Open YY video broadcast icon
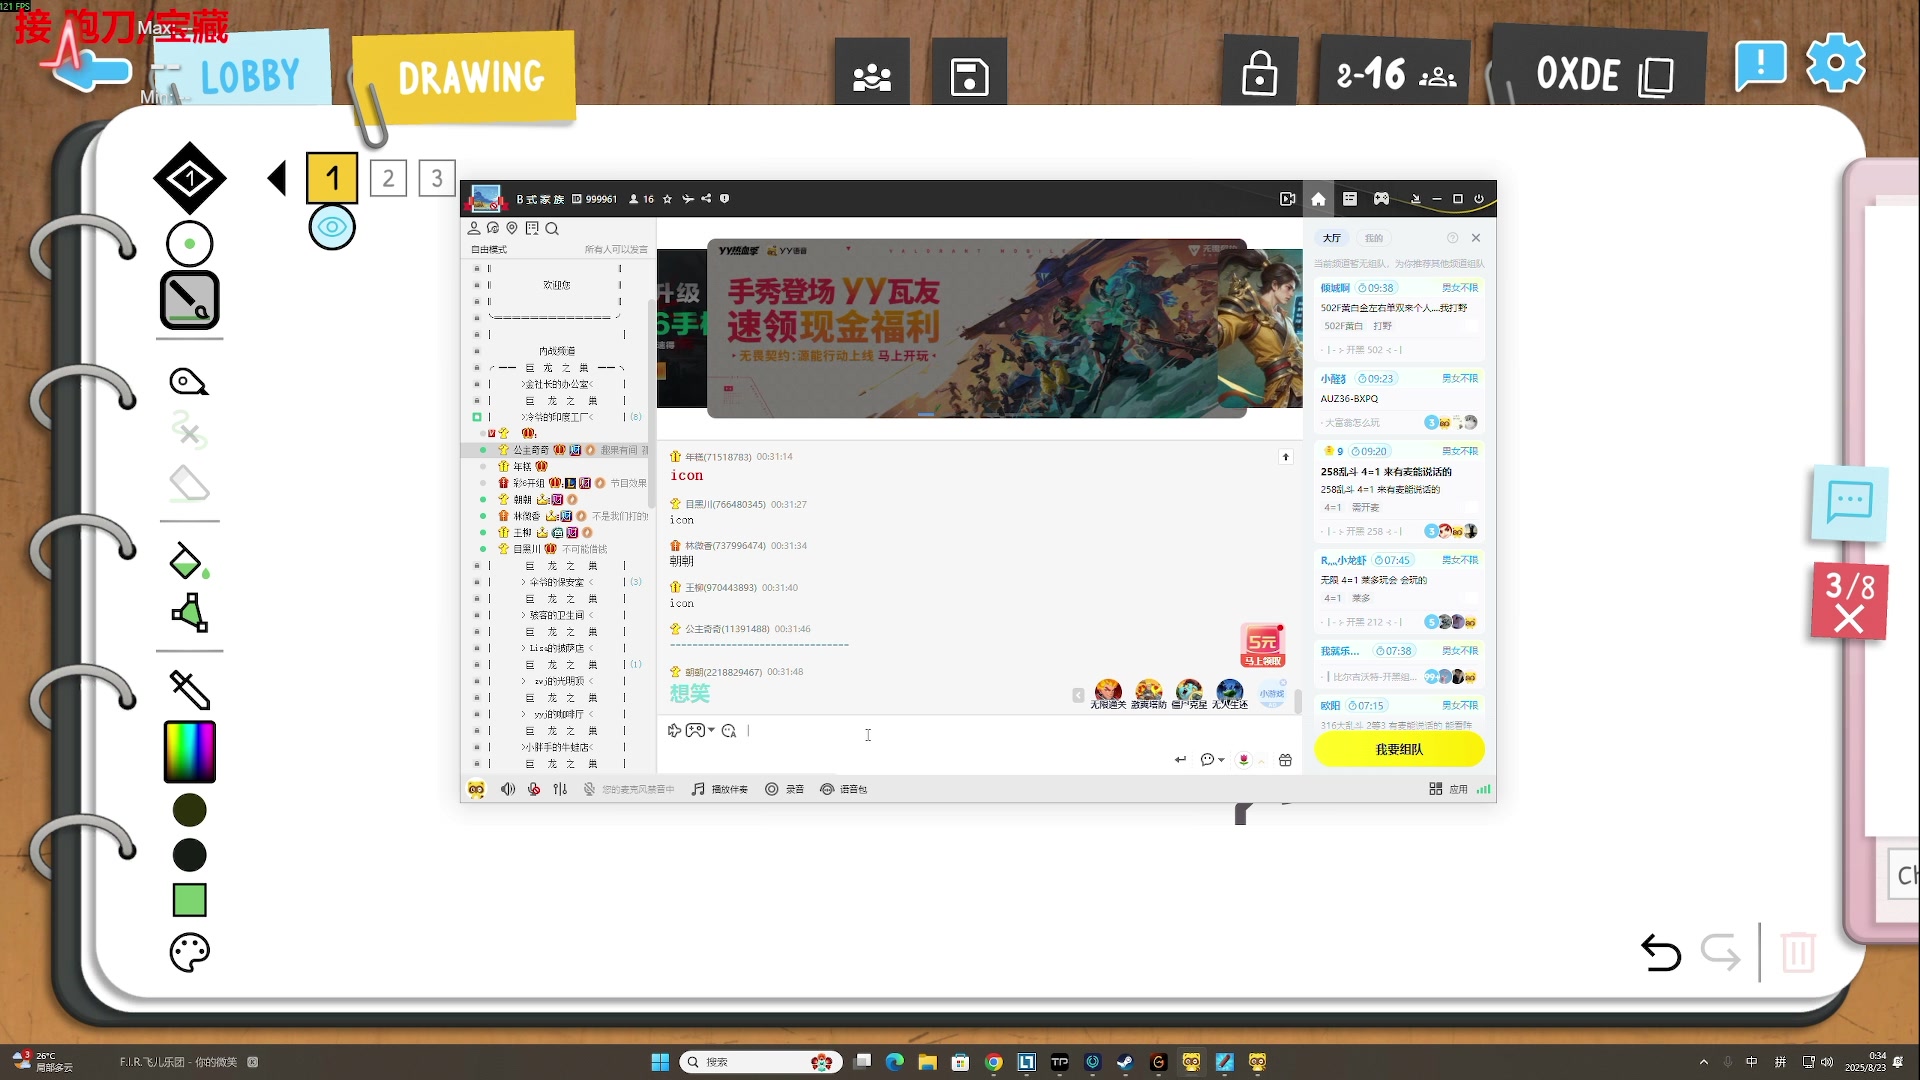 coord(1288,199)
